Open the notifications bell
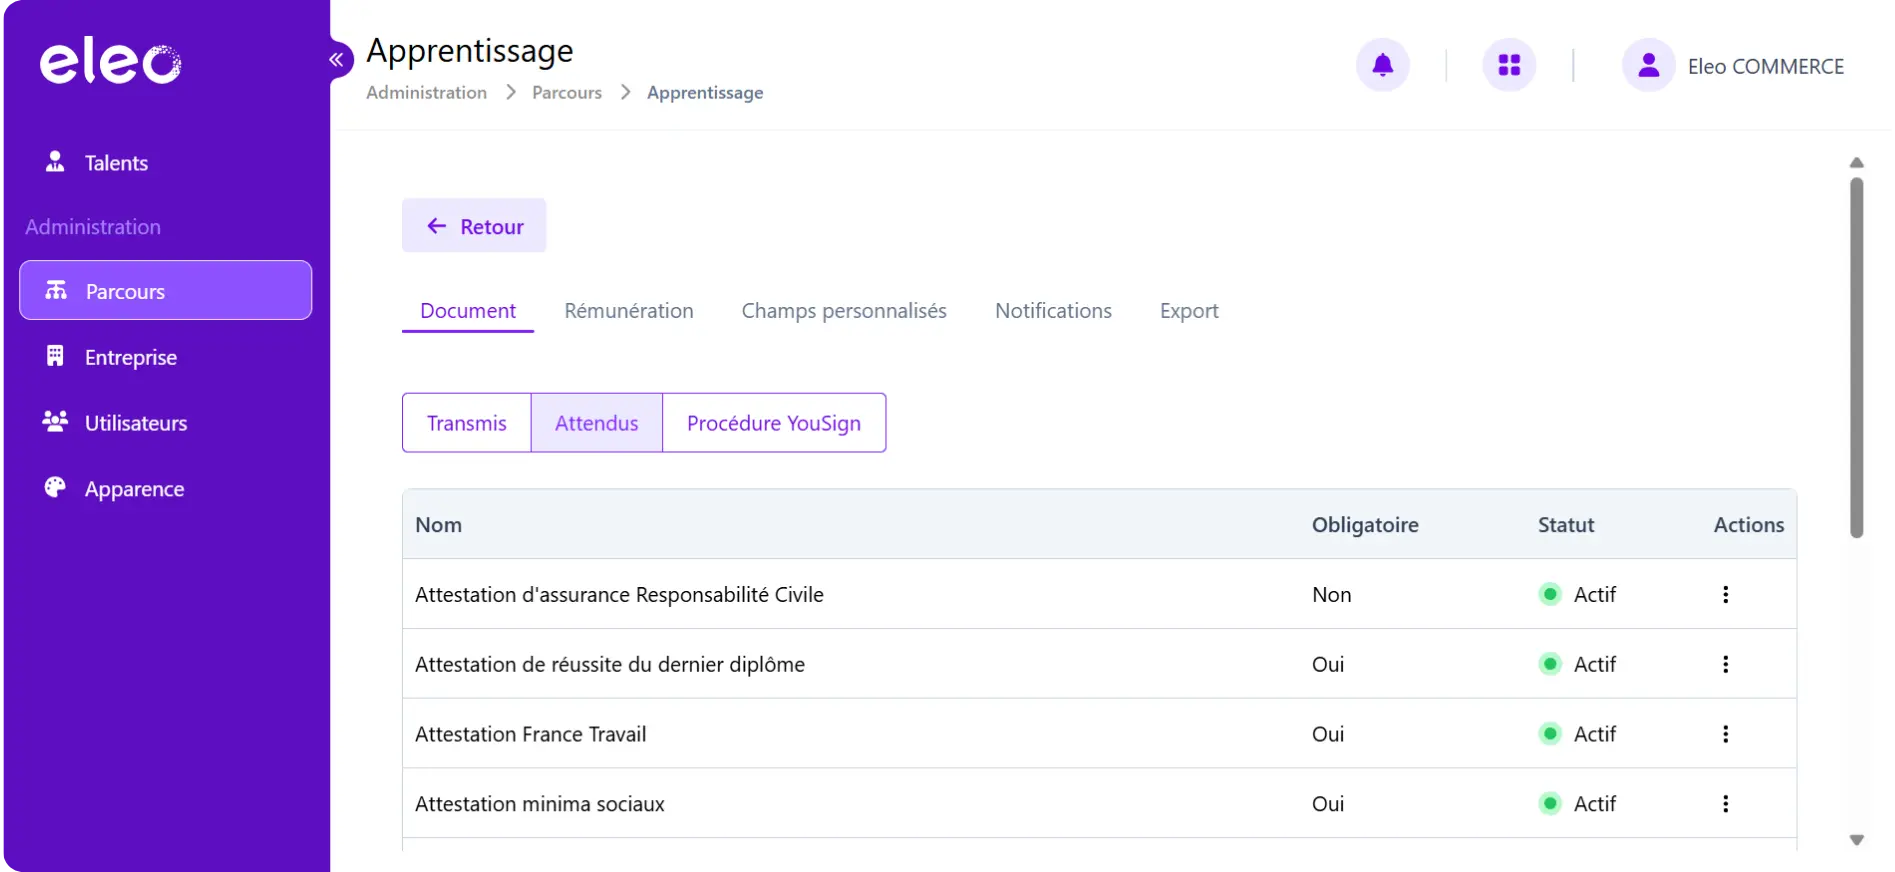Screen dimensions: 1895x872 pos(1382,65)
